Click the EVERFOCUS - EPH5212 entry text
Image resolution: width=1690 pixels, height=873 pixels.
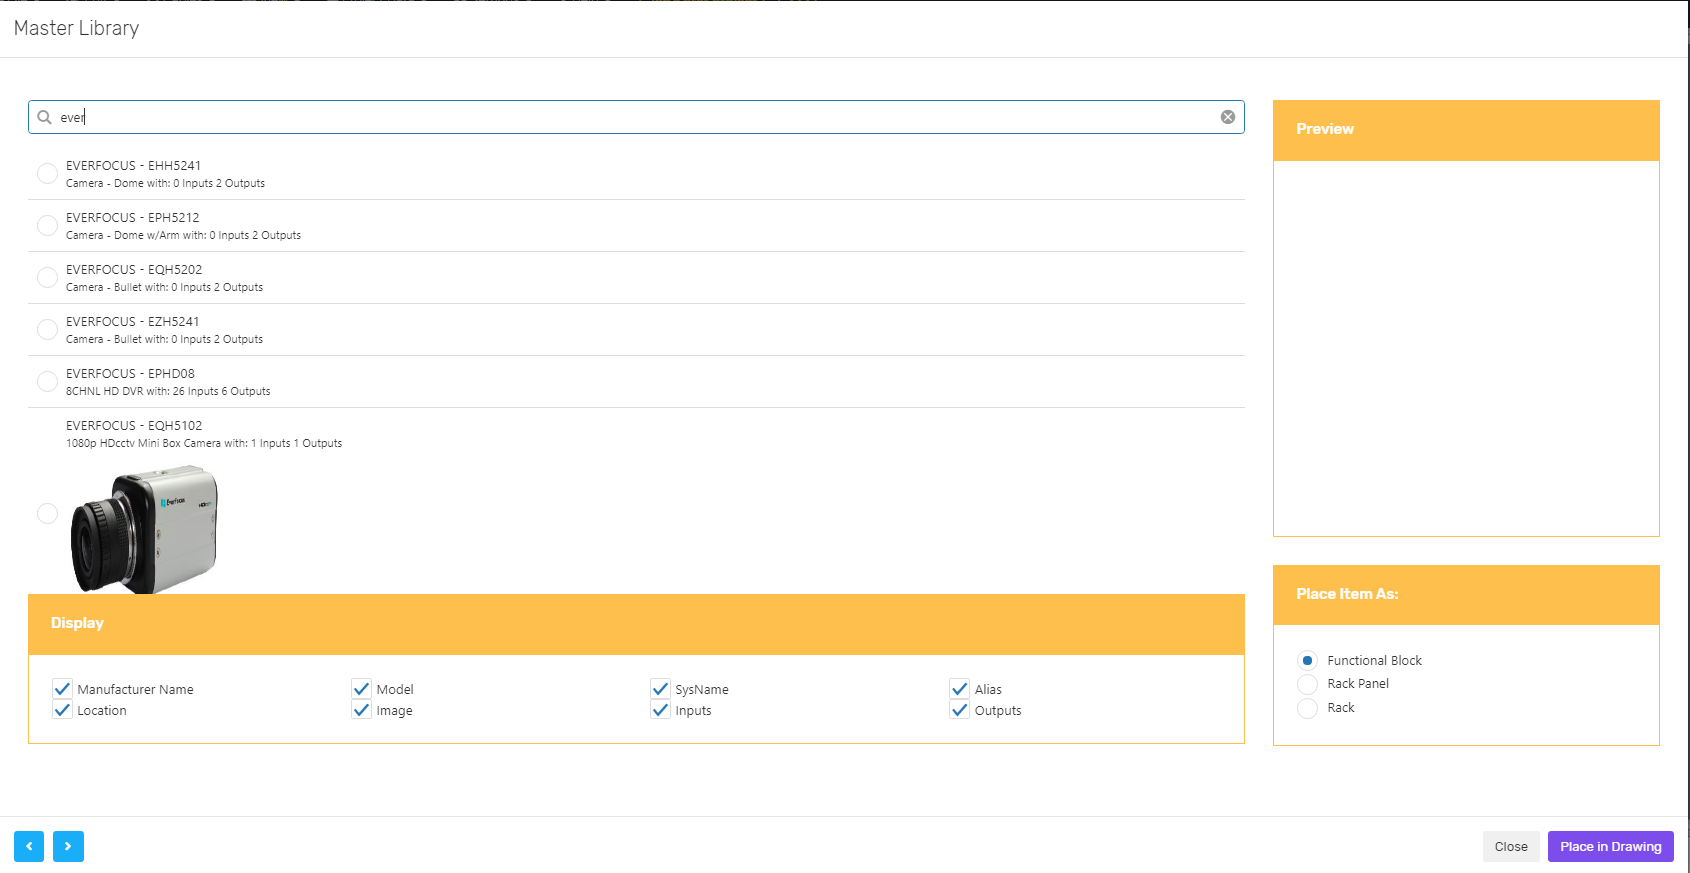(132, 217)
